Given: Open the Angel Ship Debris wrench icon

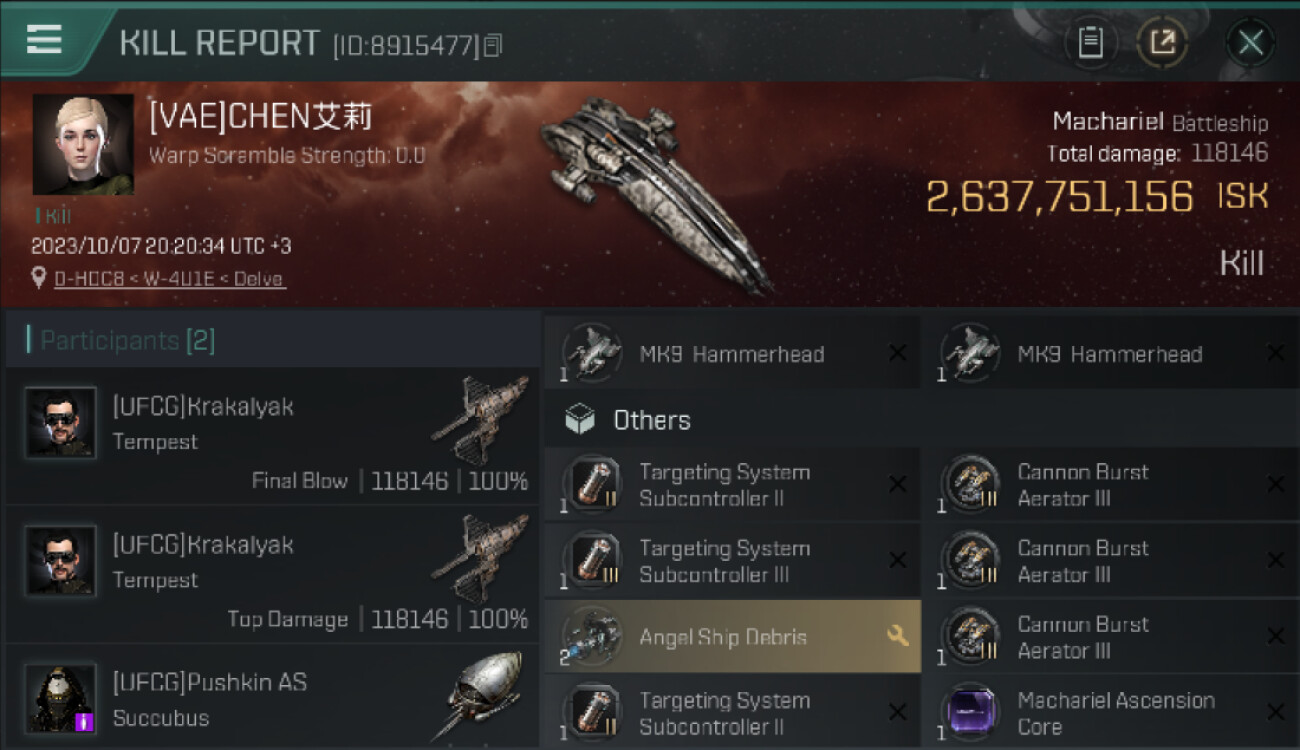Looking at the screenshot, I should (897, 636).
